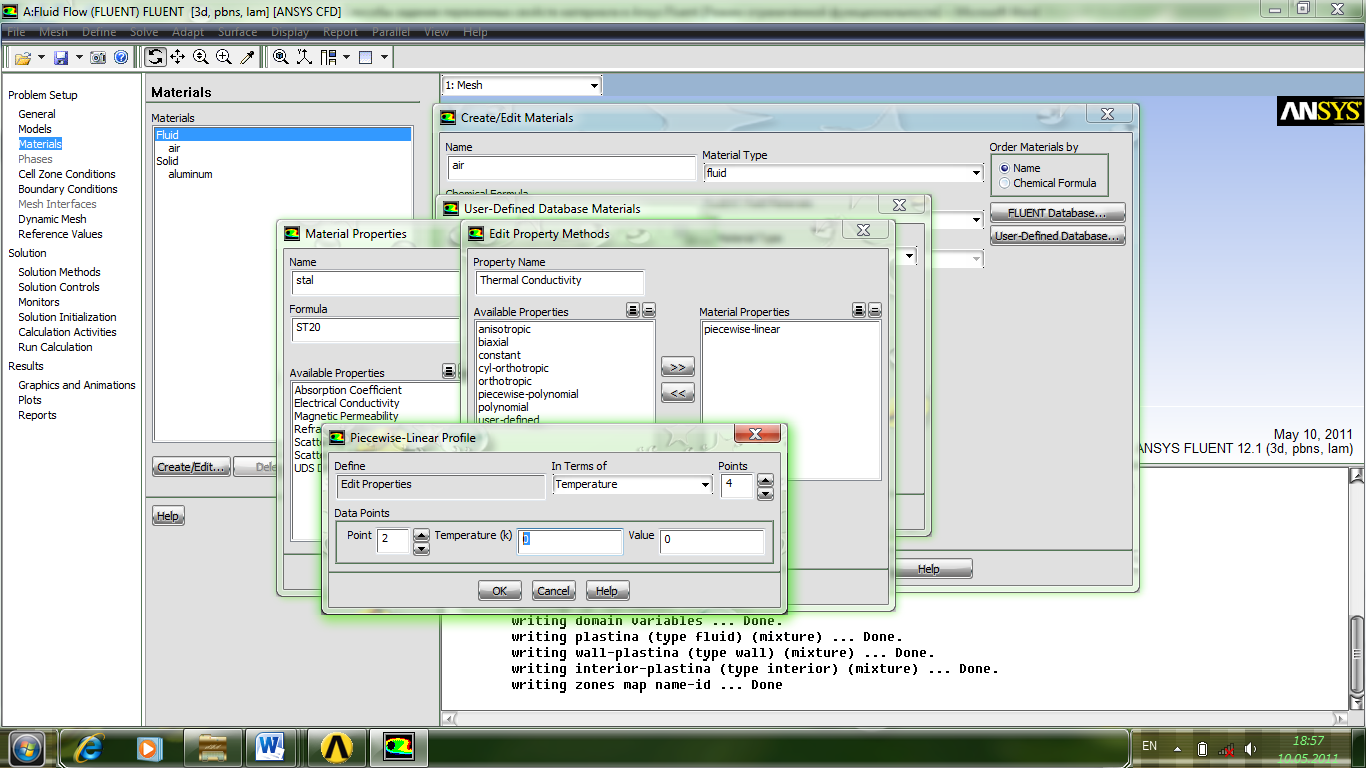Select aluminum in Materials list
This screenshot has width=1366, height=768.
tap(190, 174)
